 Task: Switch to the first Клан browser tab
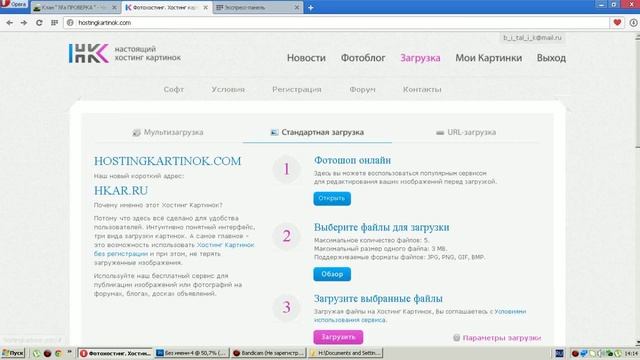point(76,7)
